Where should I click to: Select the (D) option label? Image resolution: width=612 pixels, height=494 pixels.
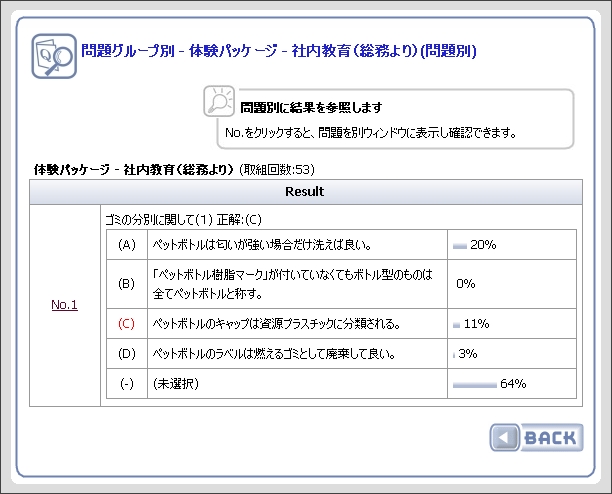tap(126, 354)
